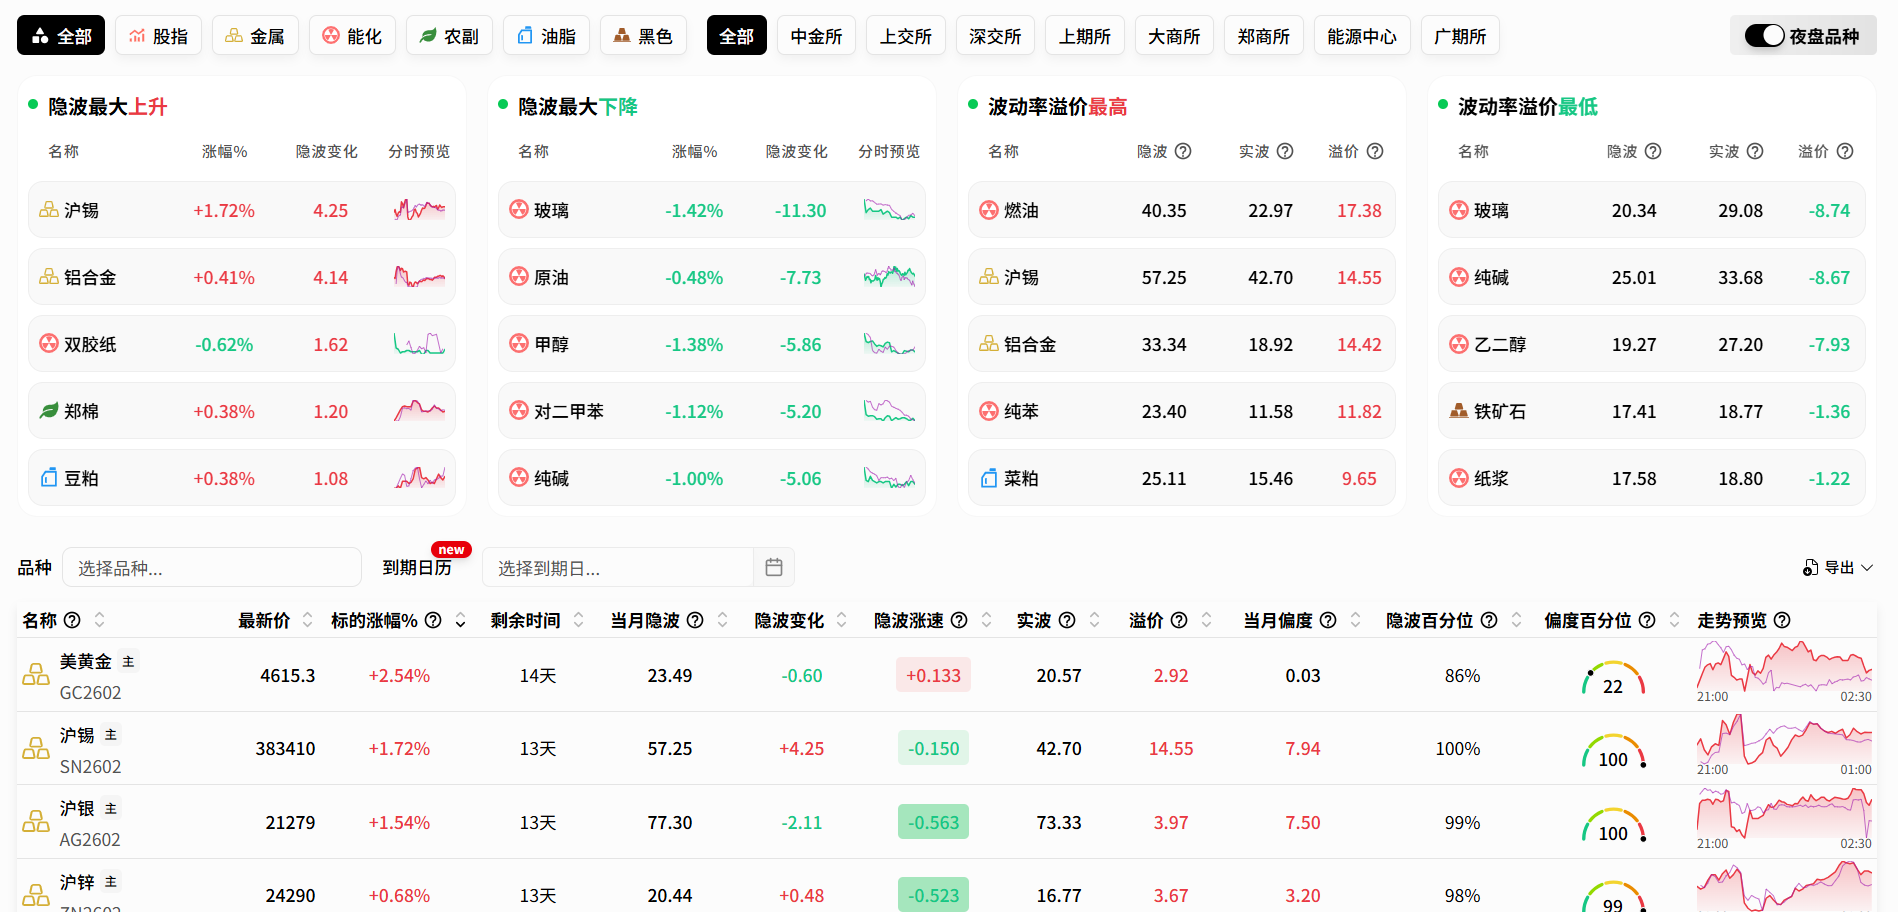Select 上期所 exchange filter
This screenshot has height=912, width=1898.
click(x=1085, y=36)
